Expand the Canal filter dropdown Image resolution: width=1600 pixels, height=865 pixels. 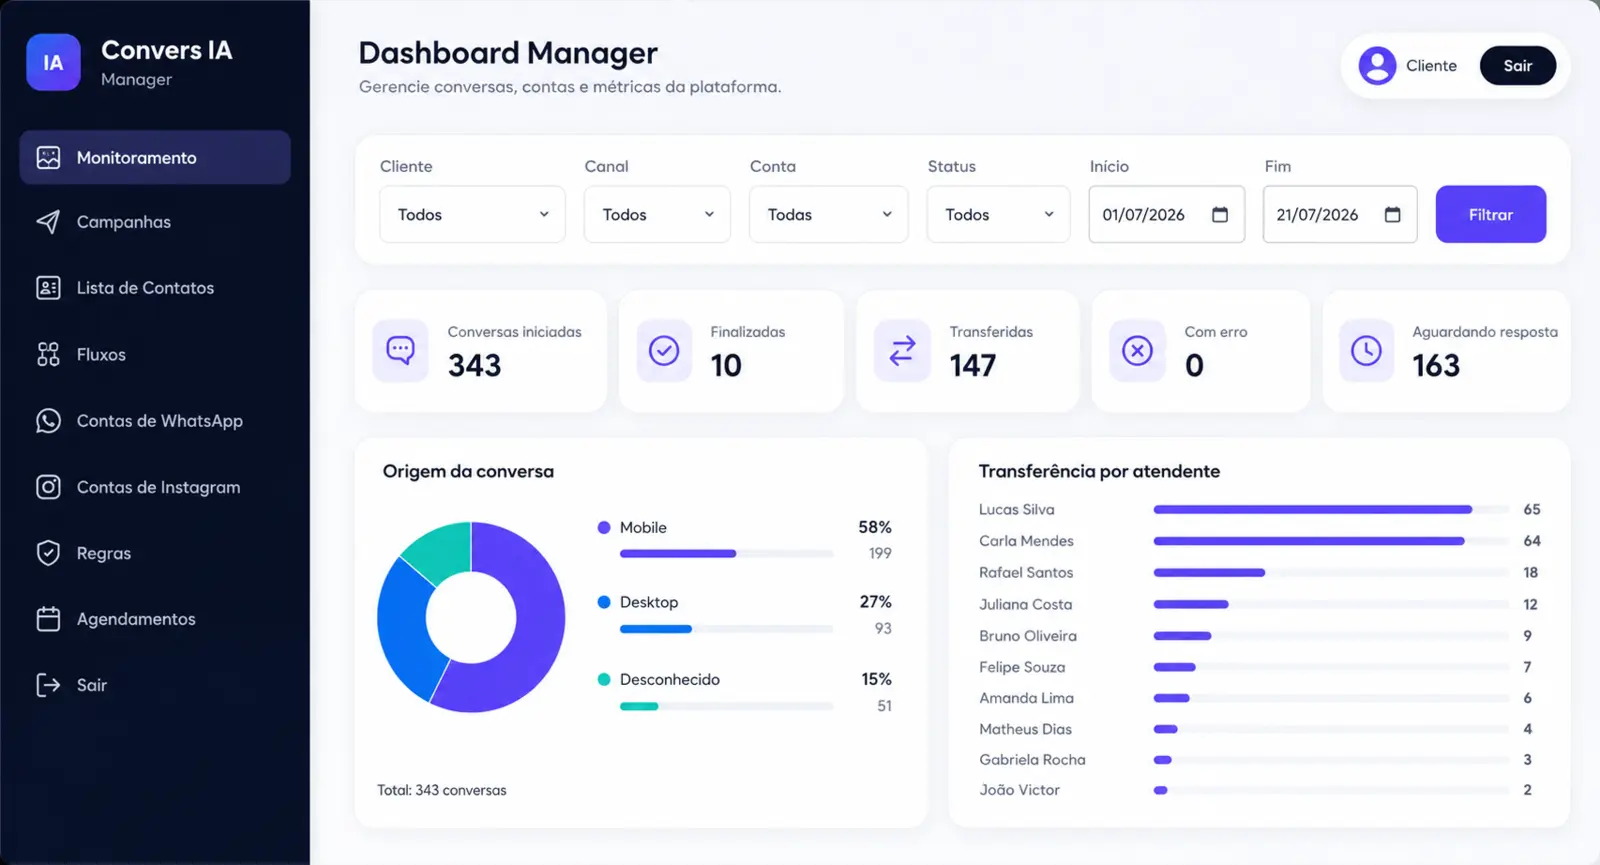(657, 214)
